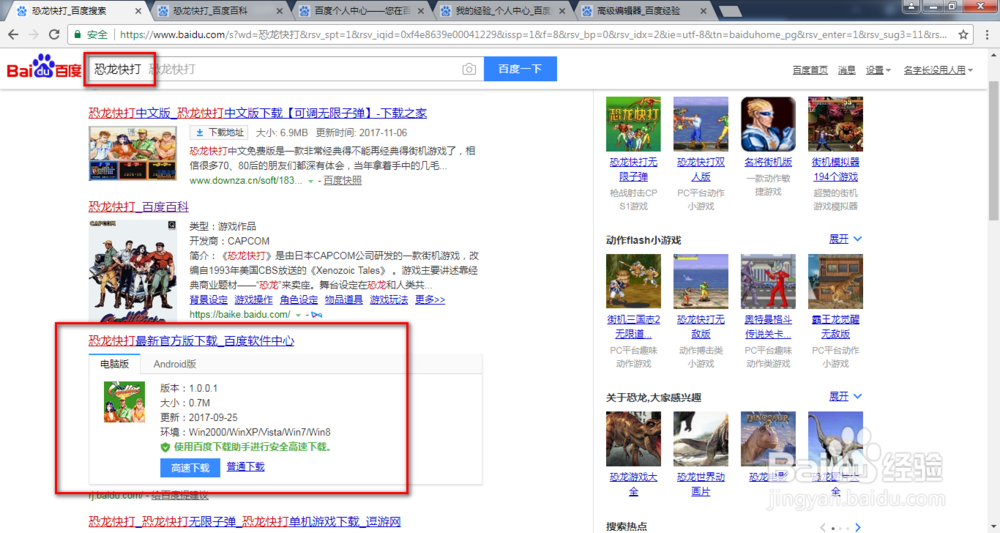
Task: Bookmark page with the star icon
Action: [x=963, y=34]
